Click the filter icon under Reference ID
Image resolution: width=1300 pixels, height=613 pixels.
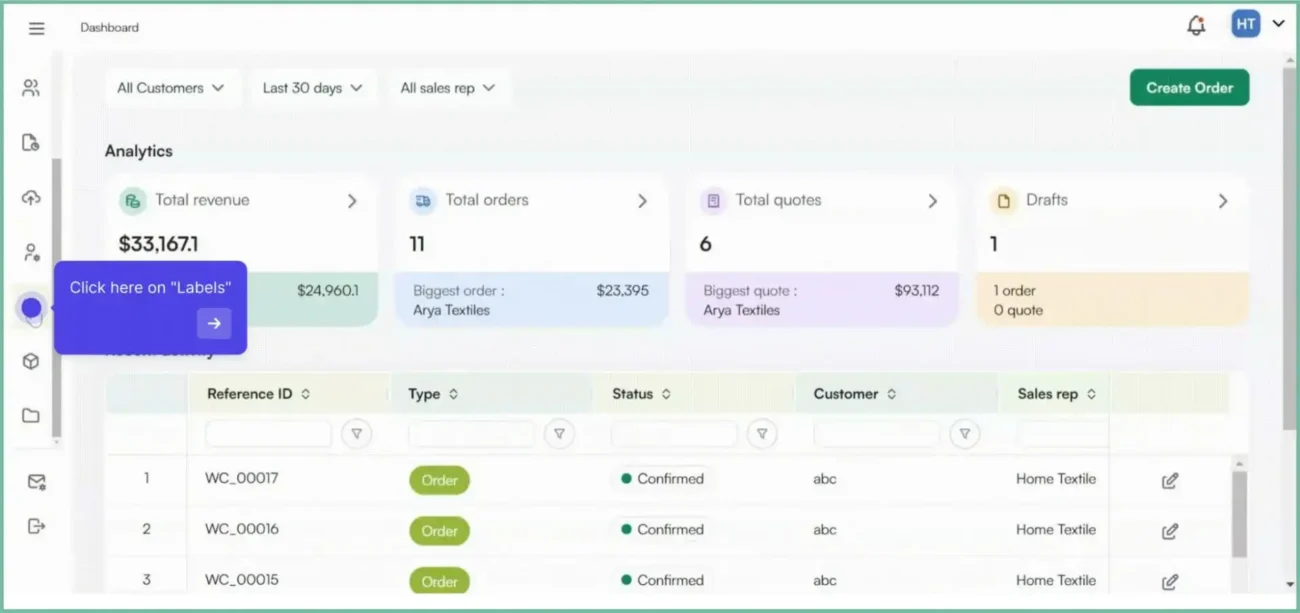click(x=356, y=434)
